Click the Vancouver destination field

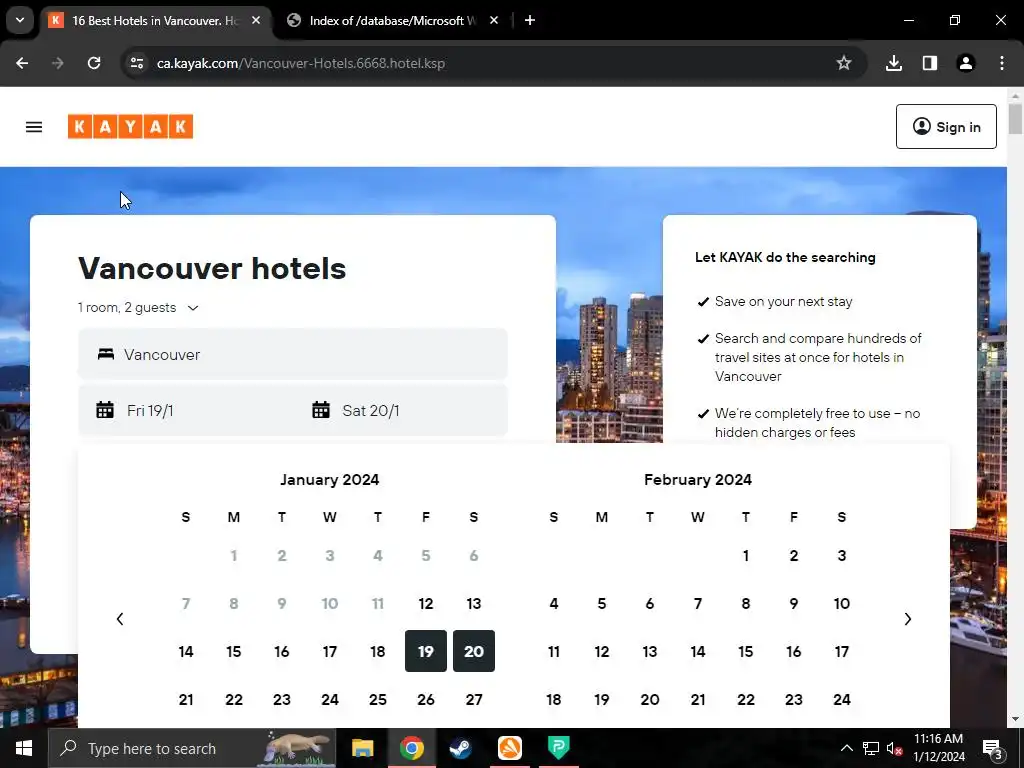click(x=293, y=355)
